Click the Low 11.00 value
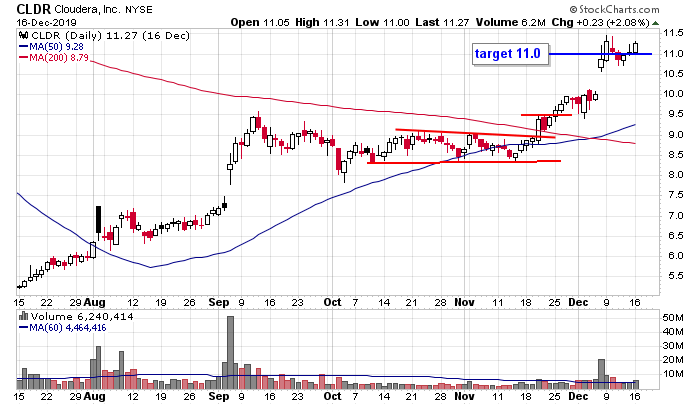The height and width of the screenshot is (405, 700). click(382, 22)
